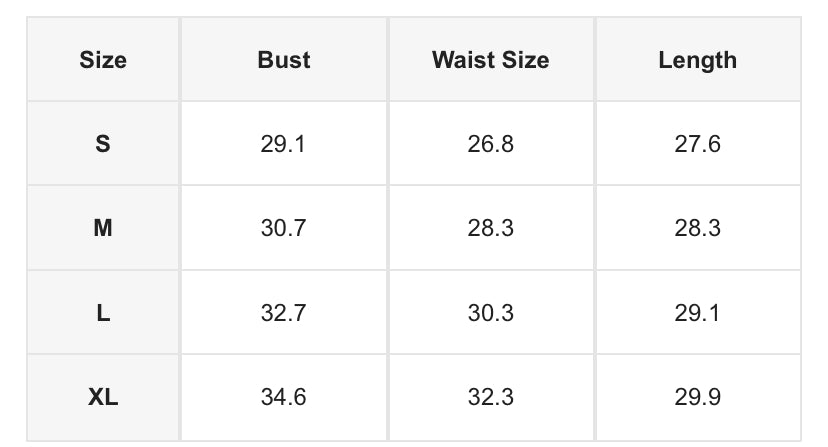828x447 pixels.
Task: Select the L size row label
Action: 103,313
